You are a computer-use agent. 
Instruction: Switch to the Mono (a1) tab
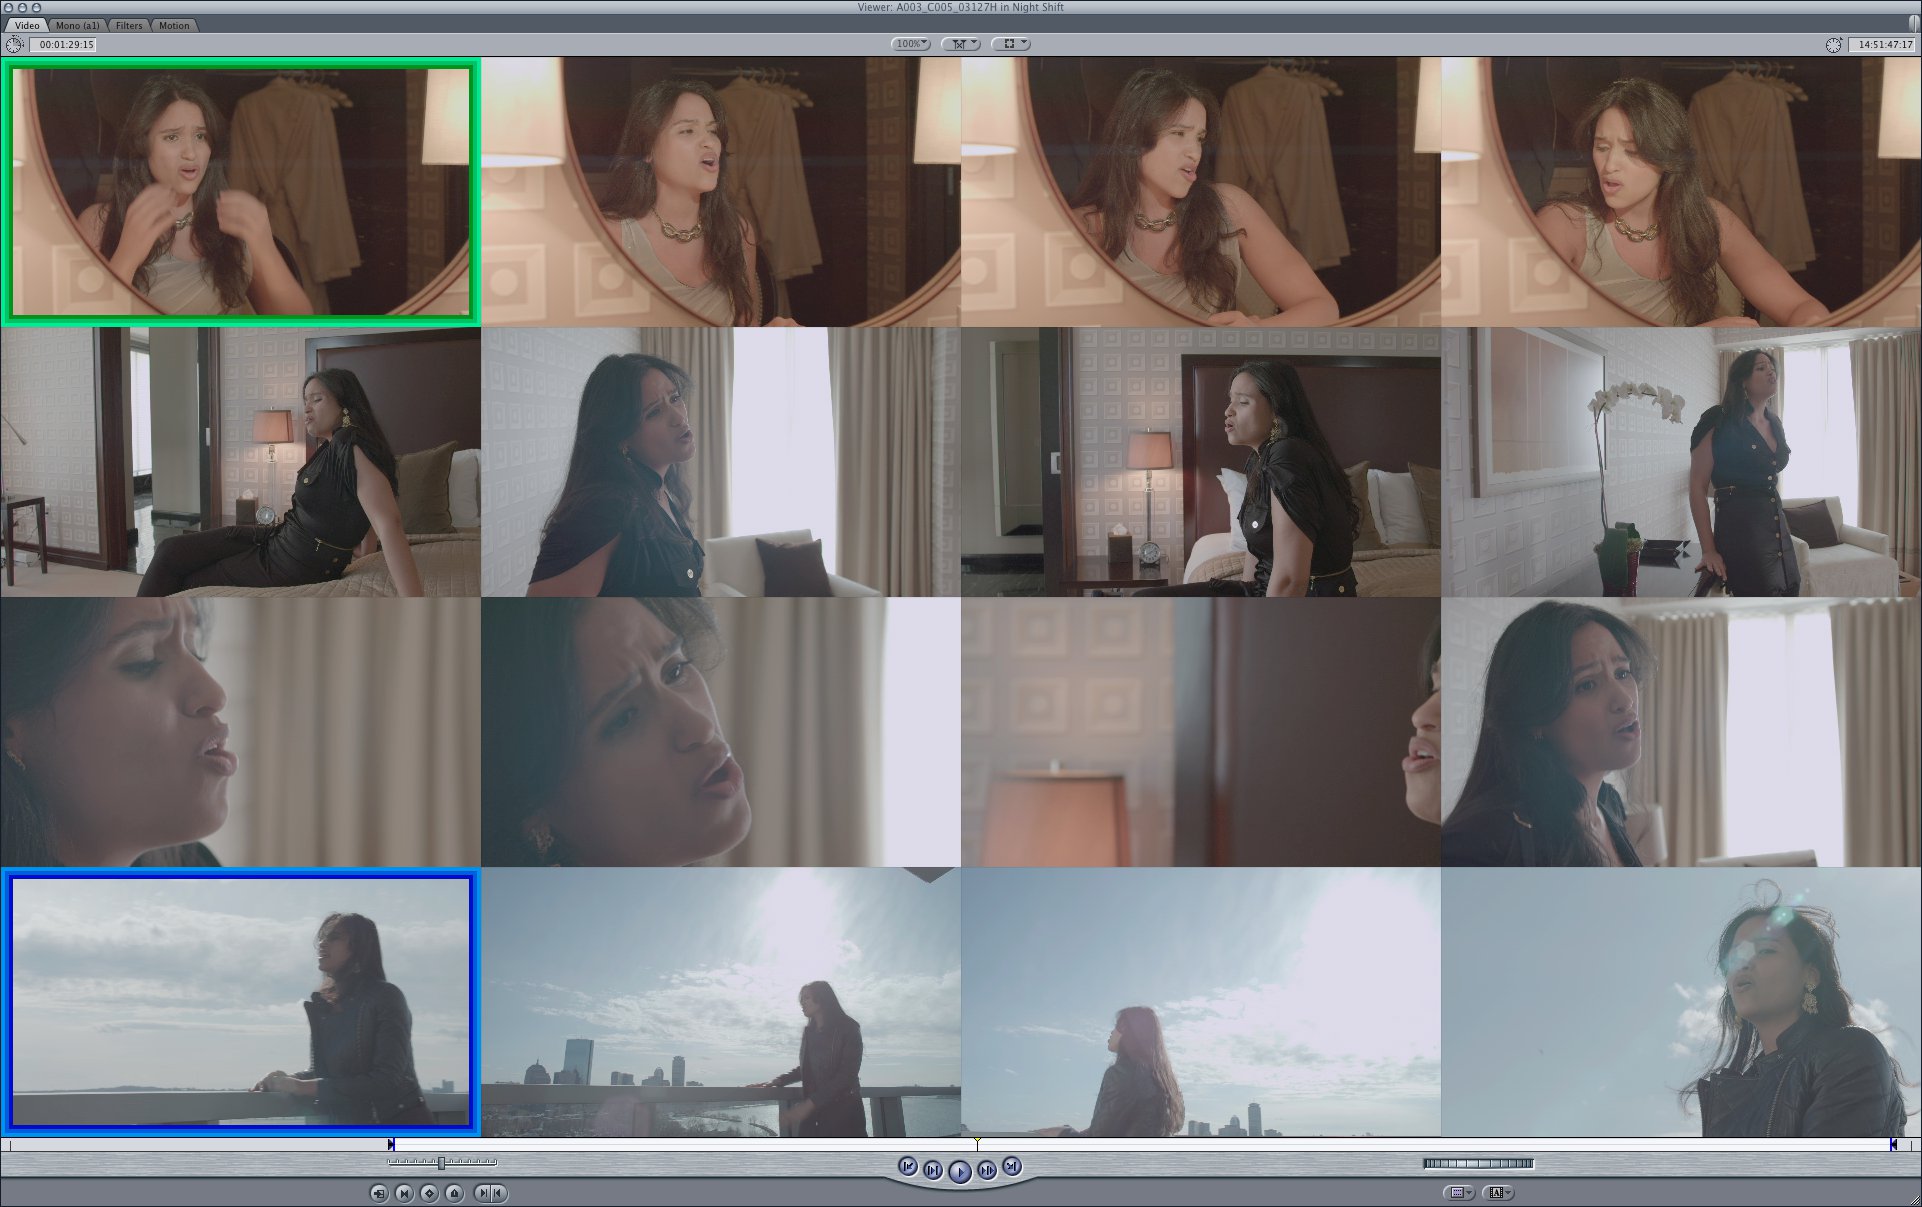[x=77, y=25]
